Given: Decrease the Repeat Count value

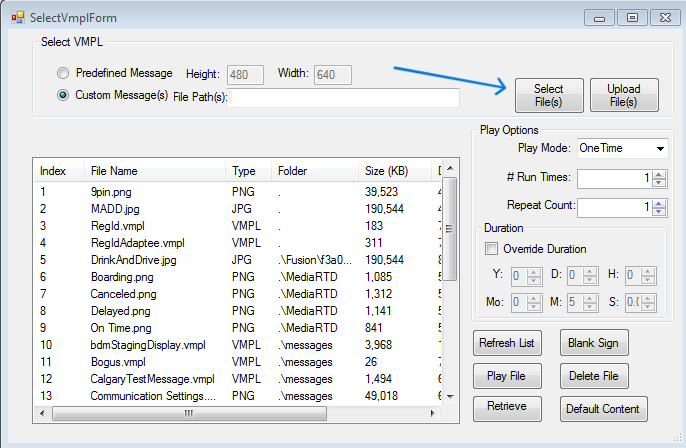Looking at the screenshot, I should 658,211.
